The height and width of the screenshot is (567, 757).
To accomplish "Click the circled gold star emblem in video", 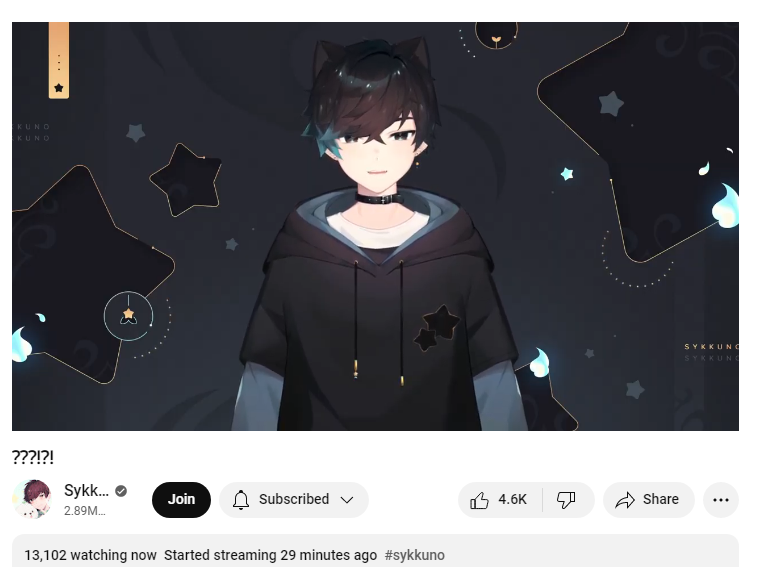I will click(128, 316).
